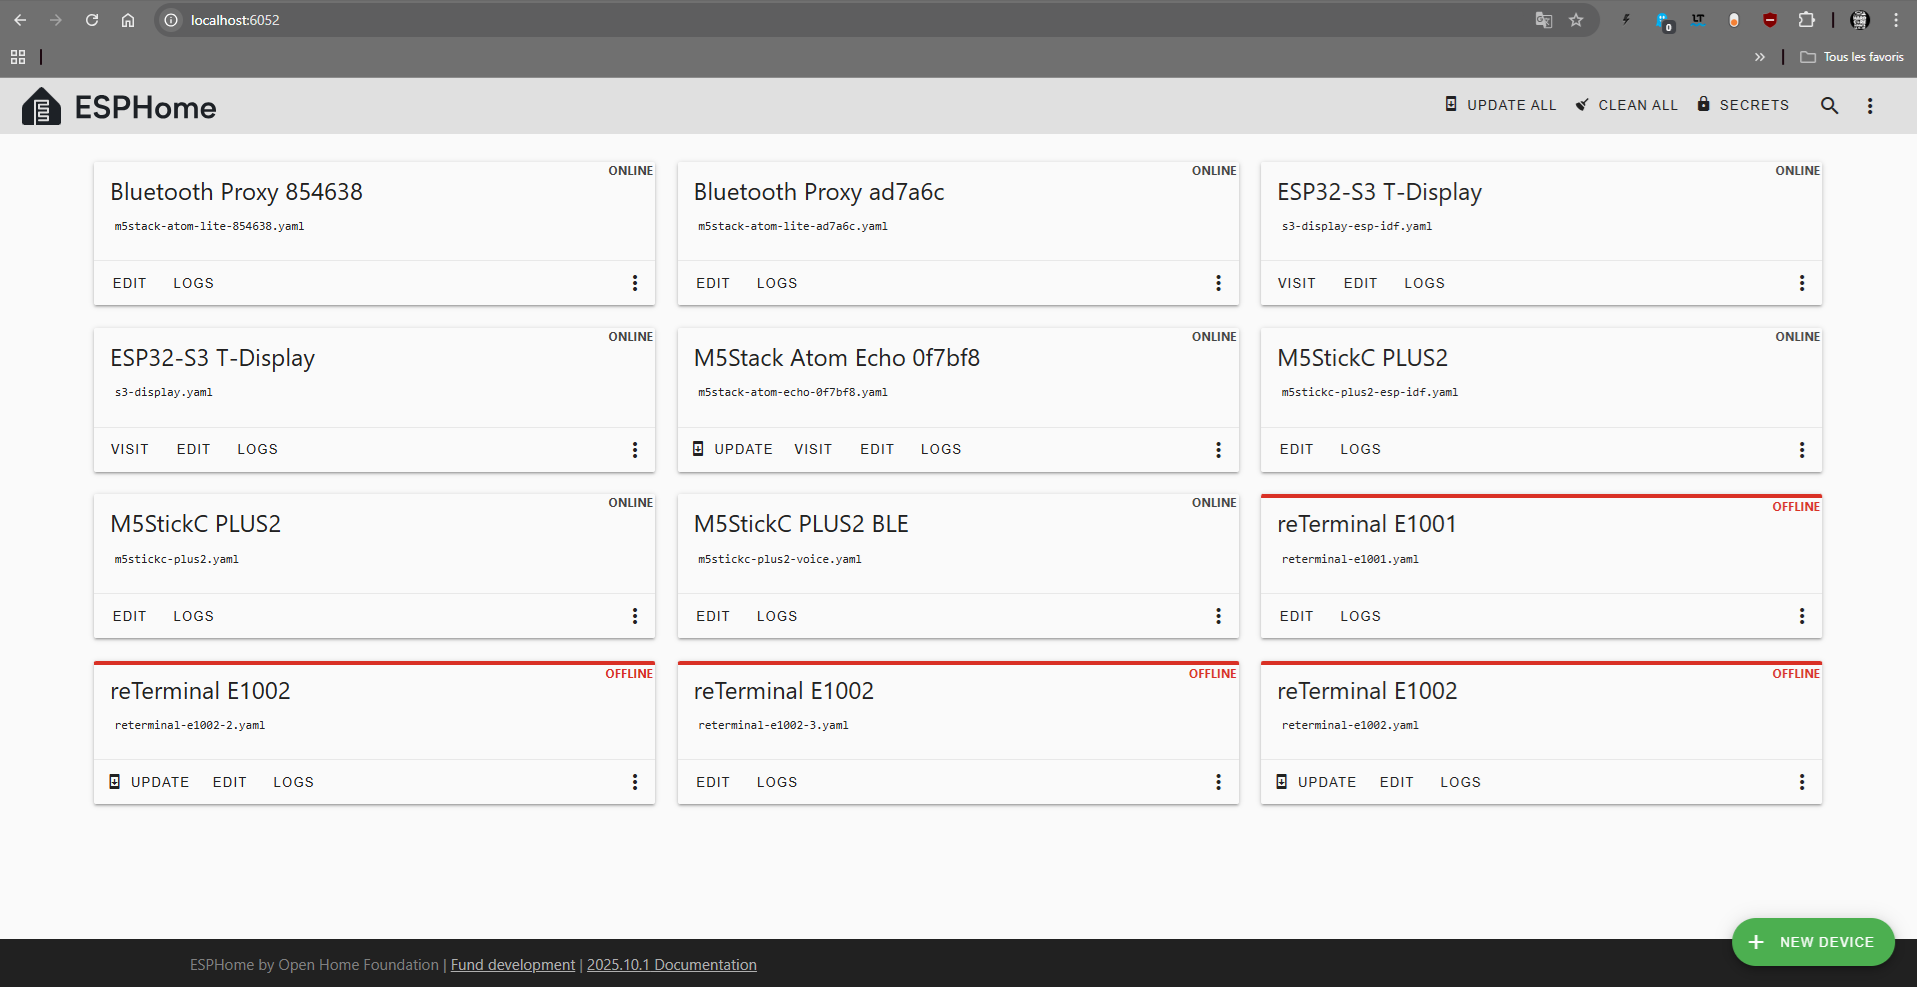Open the Secrets editor
This screenshot has width=1917, height=987.
[x=1743, y=105]
